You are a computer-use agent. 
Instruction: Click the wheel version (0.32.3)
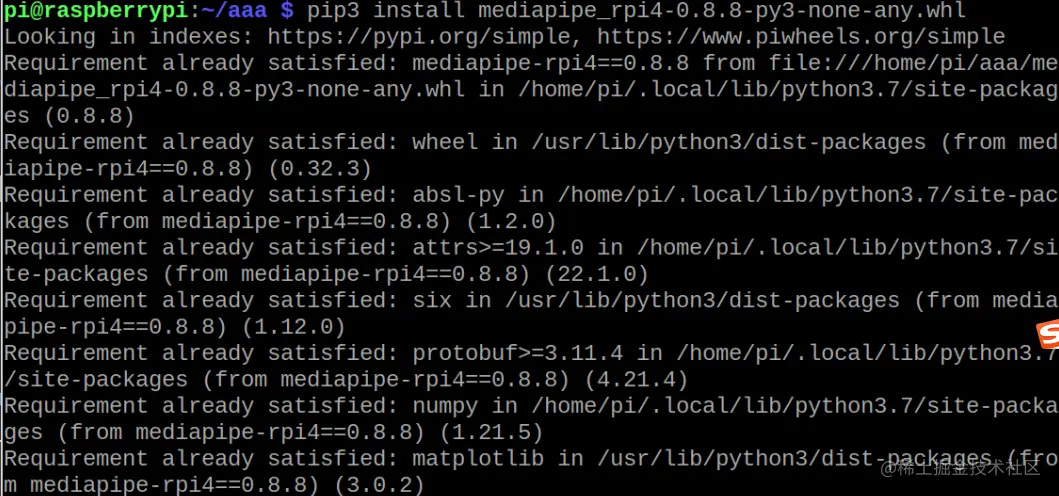(x=320, y=168)
